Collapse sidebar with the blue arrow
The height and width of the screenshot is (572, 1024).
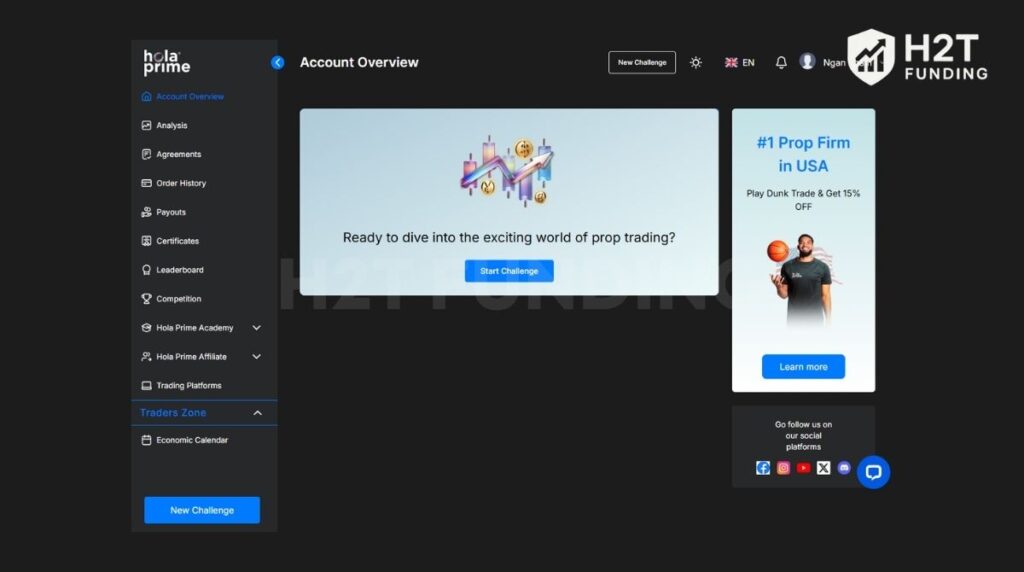click(278, 63)
